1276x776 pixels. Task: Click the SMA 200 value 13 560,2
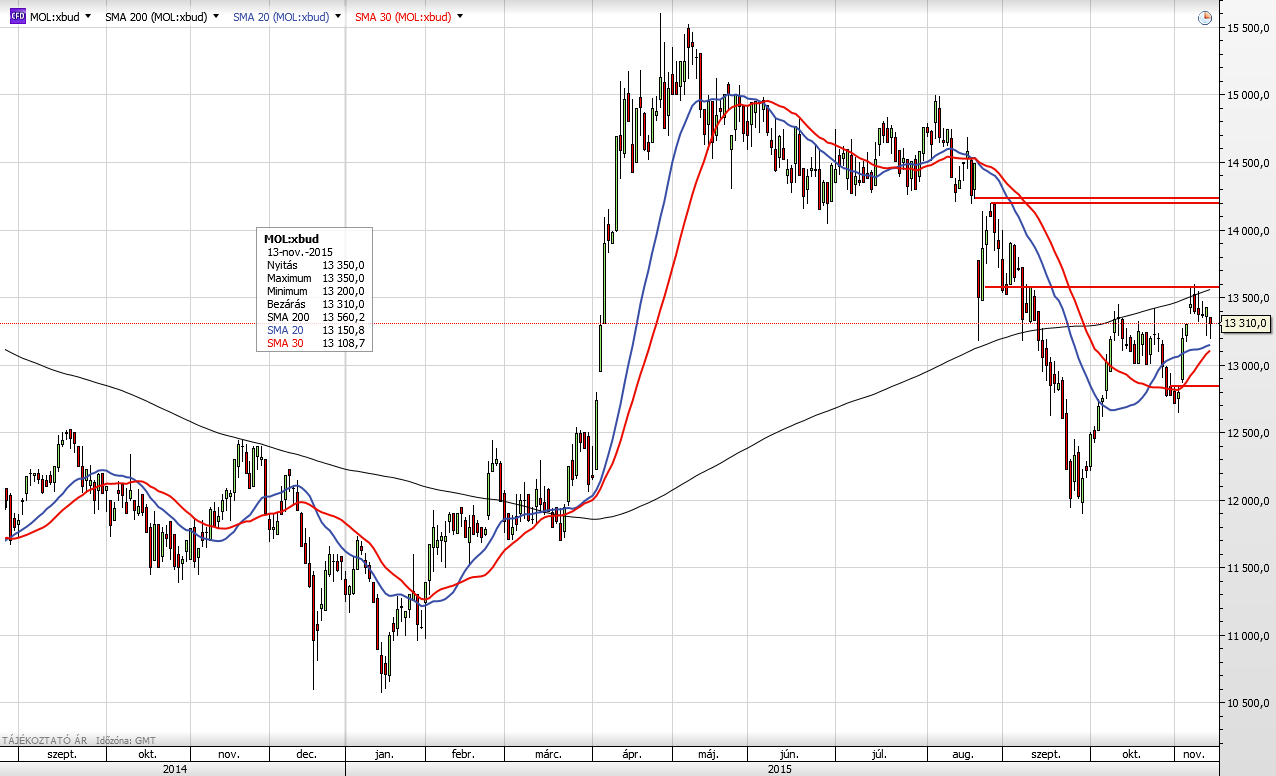tap(343, 317)
